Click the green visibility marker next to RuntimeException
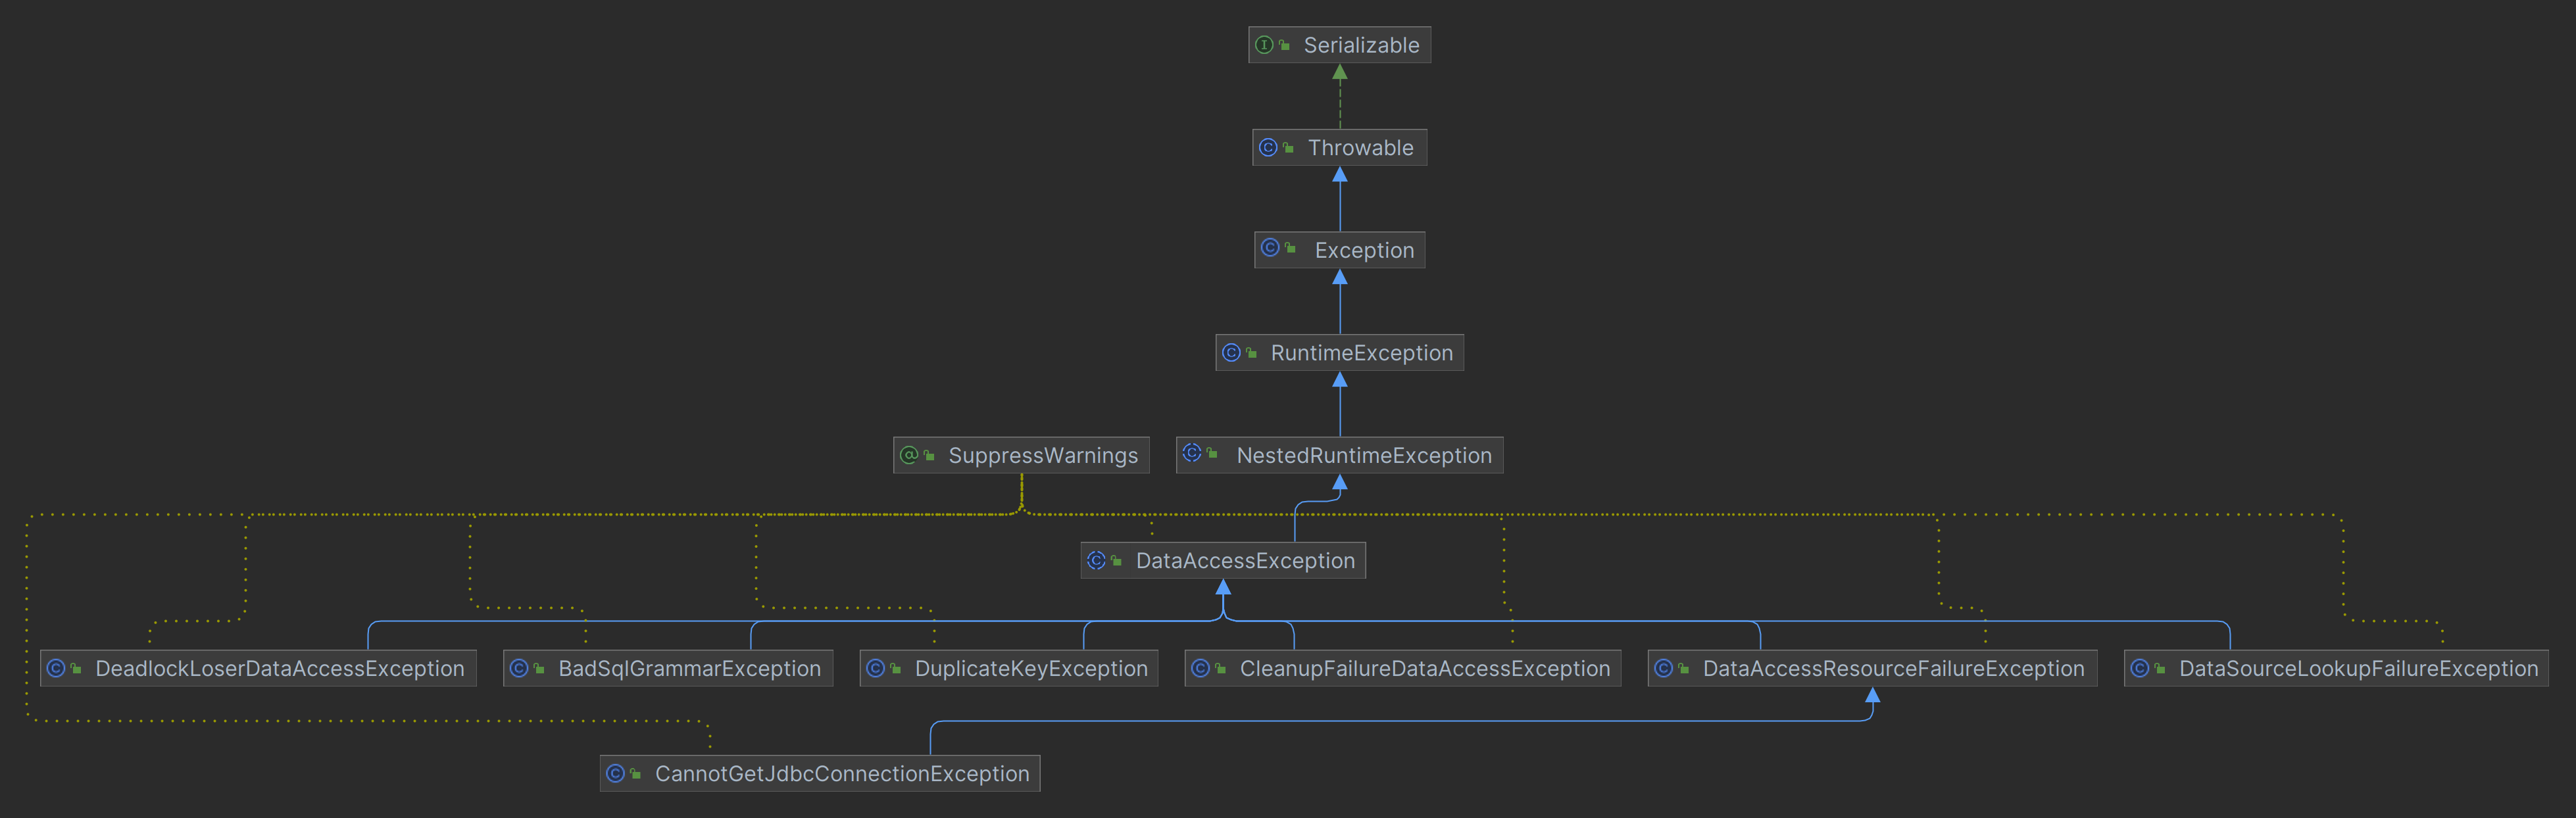 coord(1251,353)
